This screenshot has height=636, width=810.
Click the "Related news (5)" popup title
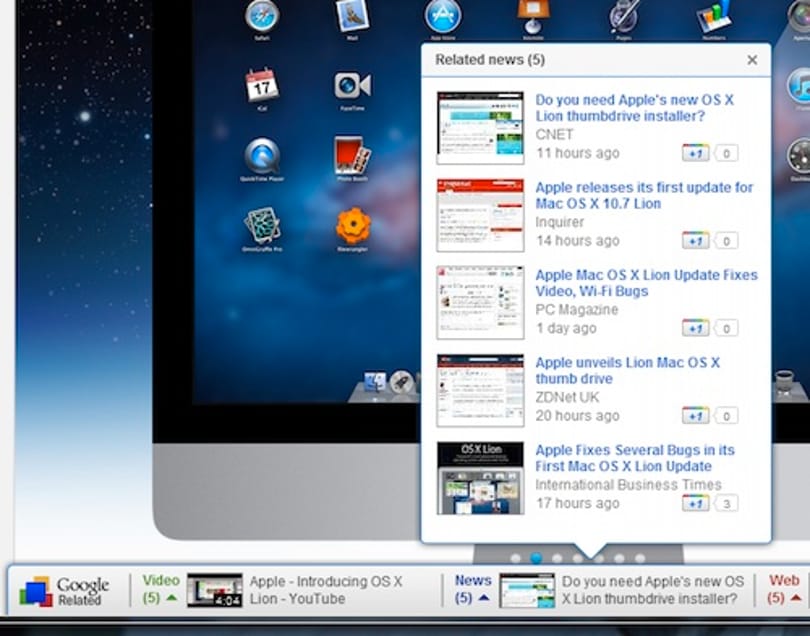[490, 60]
